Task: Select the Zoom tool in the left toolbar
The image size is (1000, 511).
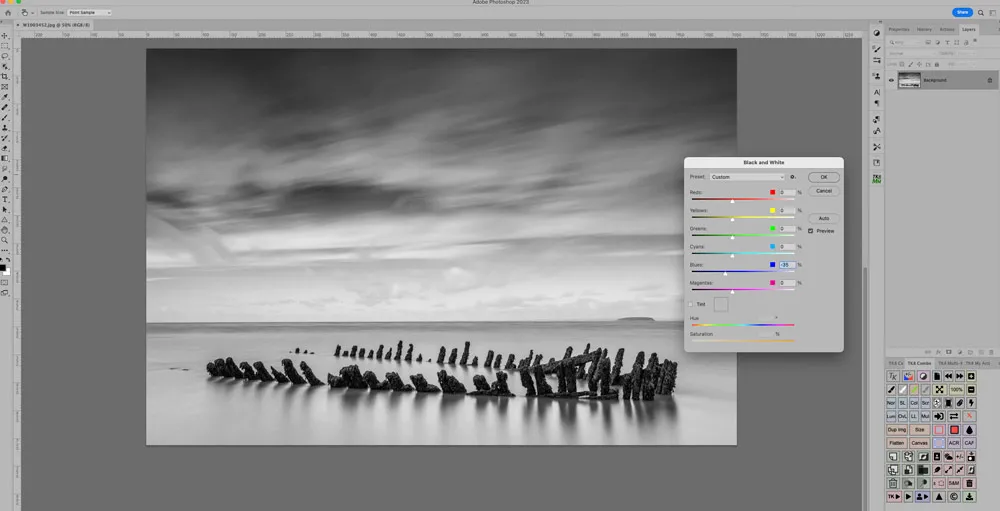Action: click(4, 240)
